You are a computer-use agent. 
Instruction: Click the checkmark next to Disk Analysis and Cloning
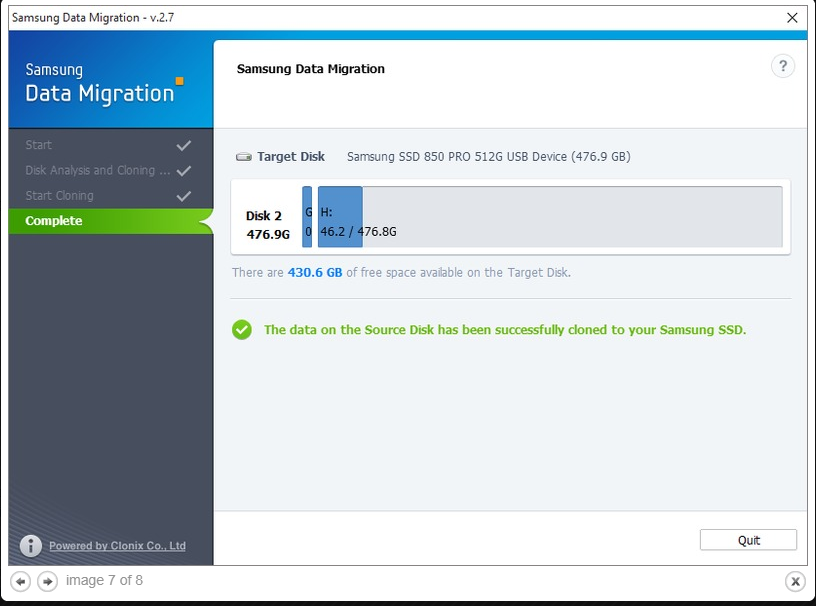[x=184, y=171]
